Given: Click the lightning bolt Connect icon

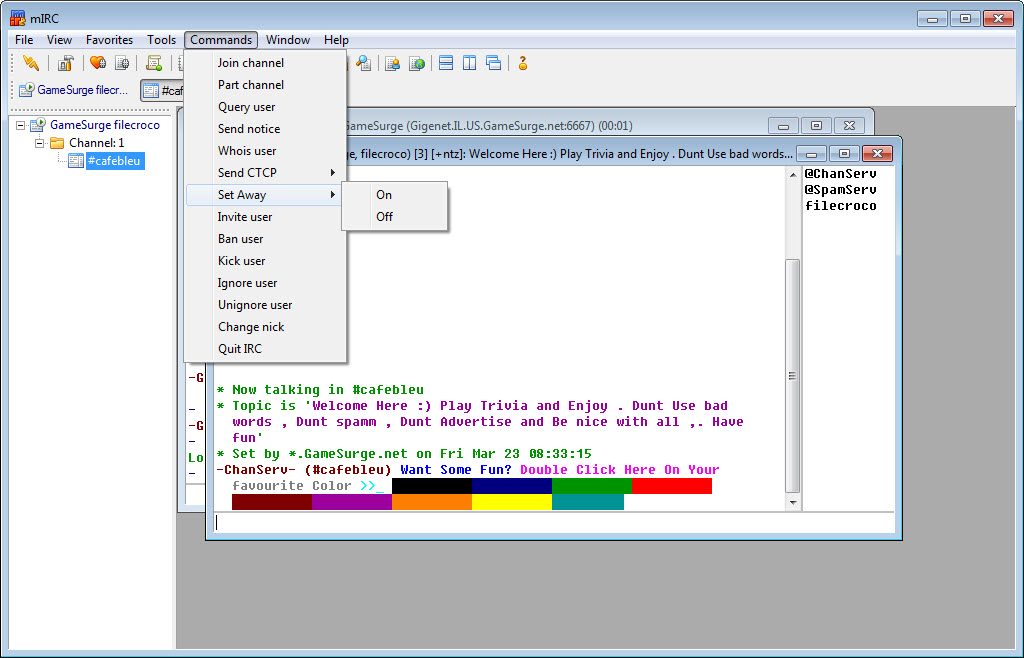Looking at the screenshot, I should [x=30, y=63].
